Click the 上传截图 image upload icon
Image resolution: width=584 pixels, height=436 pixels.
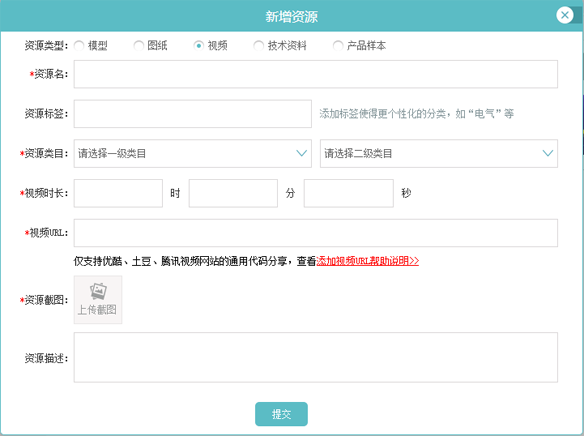click(98, 300)
